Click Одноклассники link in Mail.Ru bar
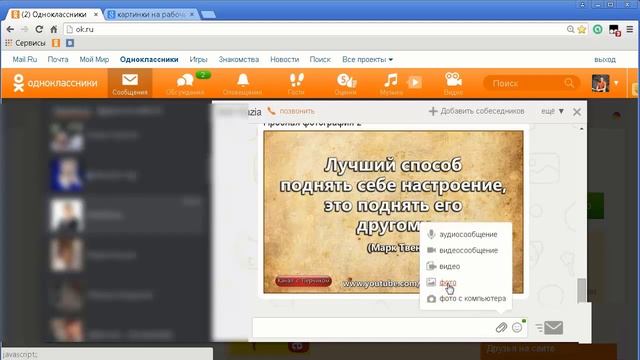The image size is (640, 360). pos(149,60)
